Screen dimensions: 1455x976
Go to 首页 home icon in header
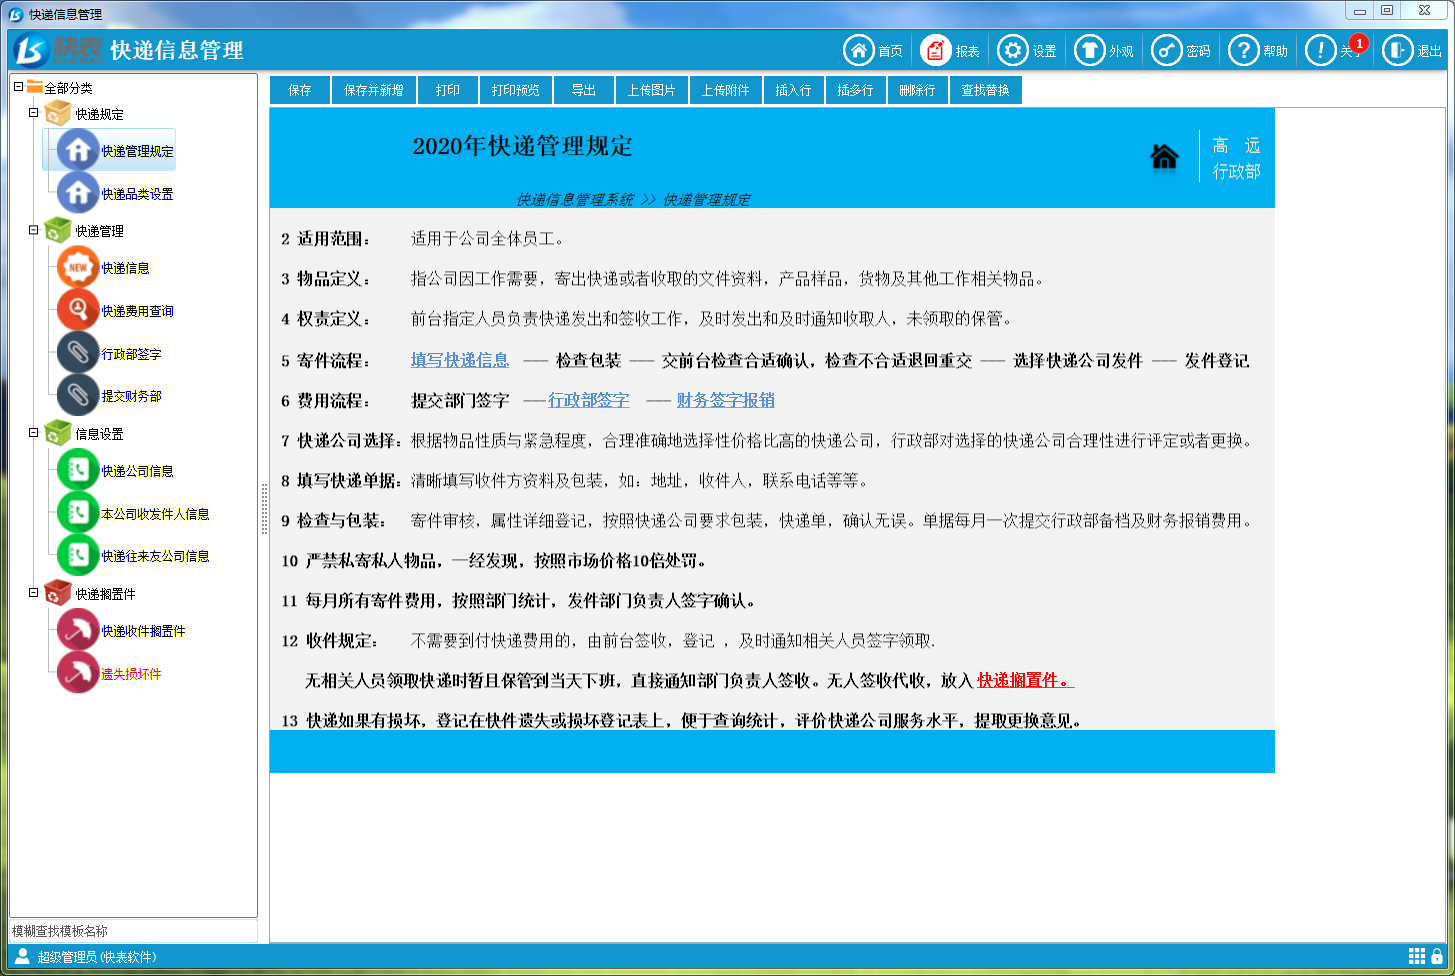(859, 50)
